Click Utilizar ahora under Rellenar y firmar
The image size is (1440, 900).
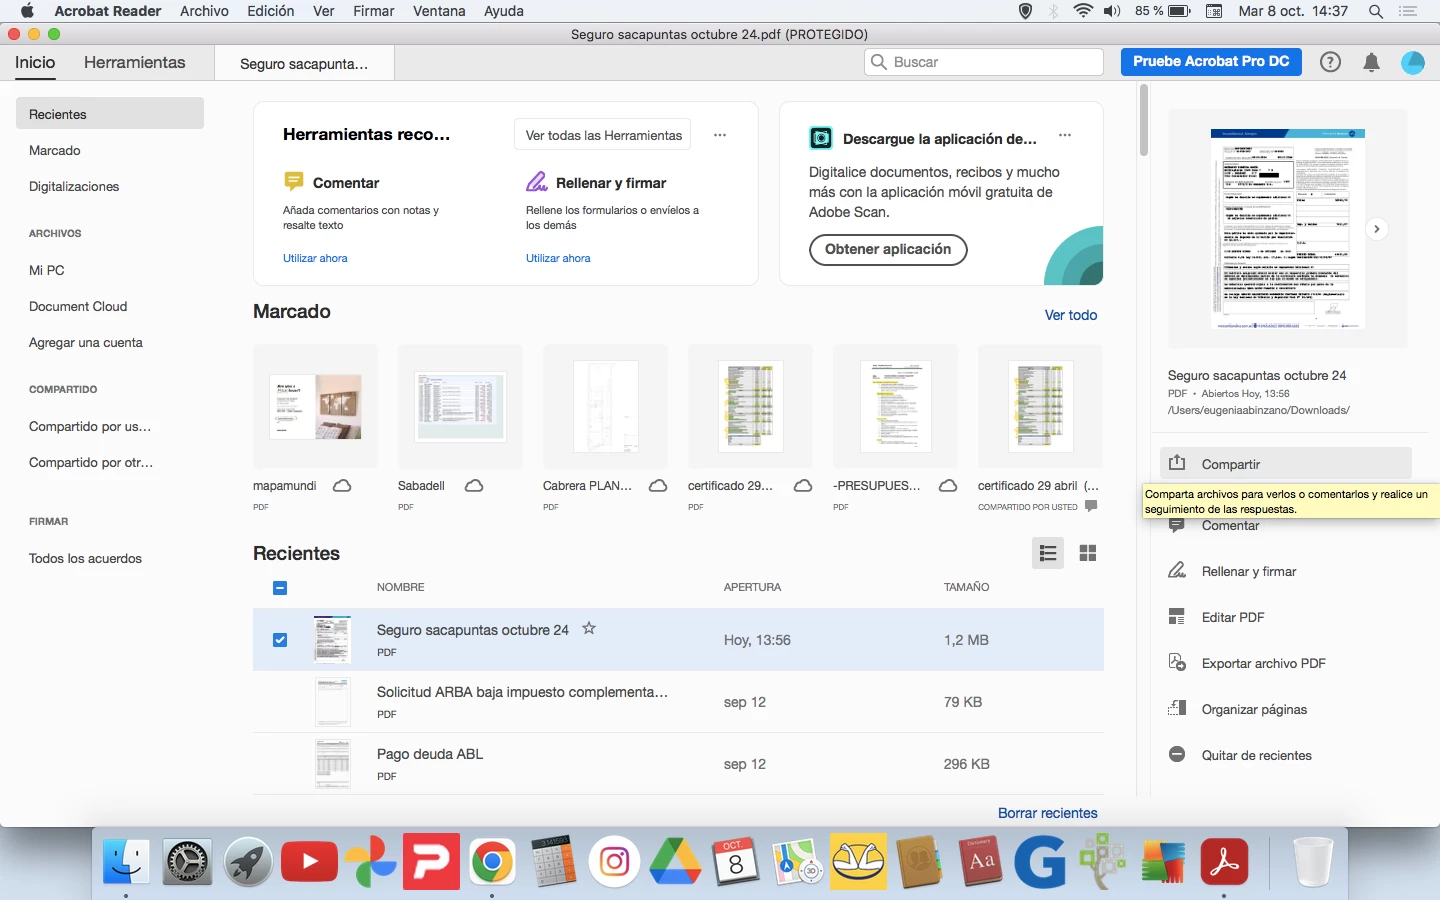558,258
